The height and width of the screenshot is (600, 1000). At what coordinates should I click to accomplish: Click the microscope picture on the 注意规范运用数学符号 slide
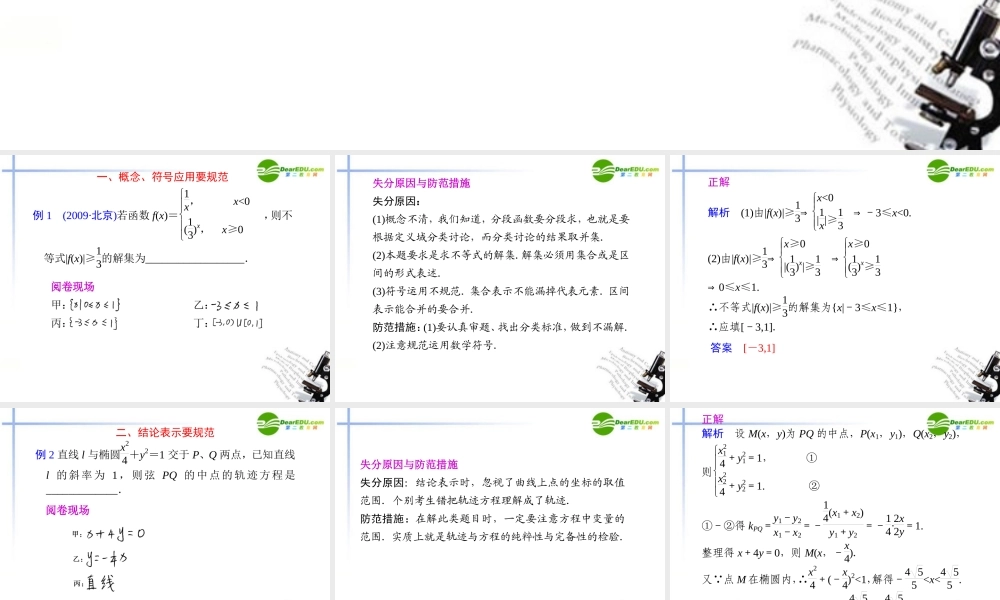631,375
